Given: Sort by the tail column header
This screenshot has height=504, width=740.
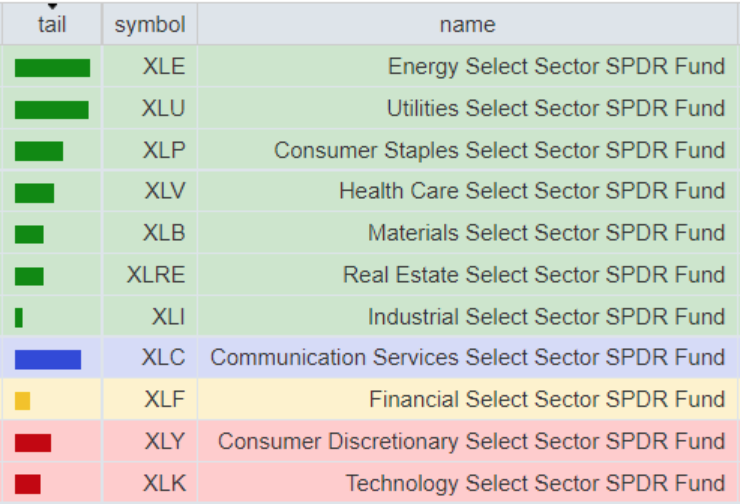Looking at the screenshot, I should (52, 24).
